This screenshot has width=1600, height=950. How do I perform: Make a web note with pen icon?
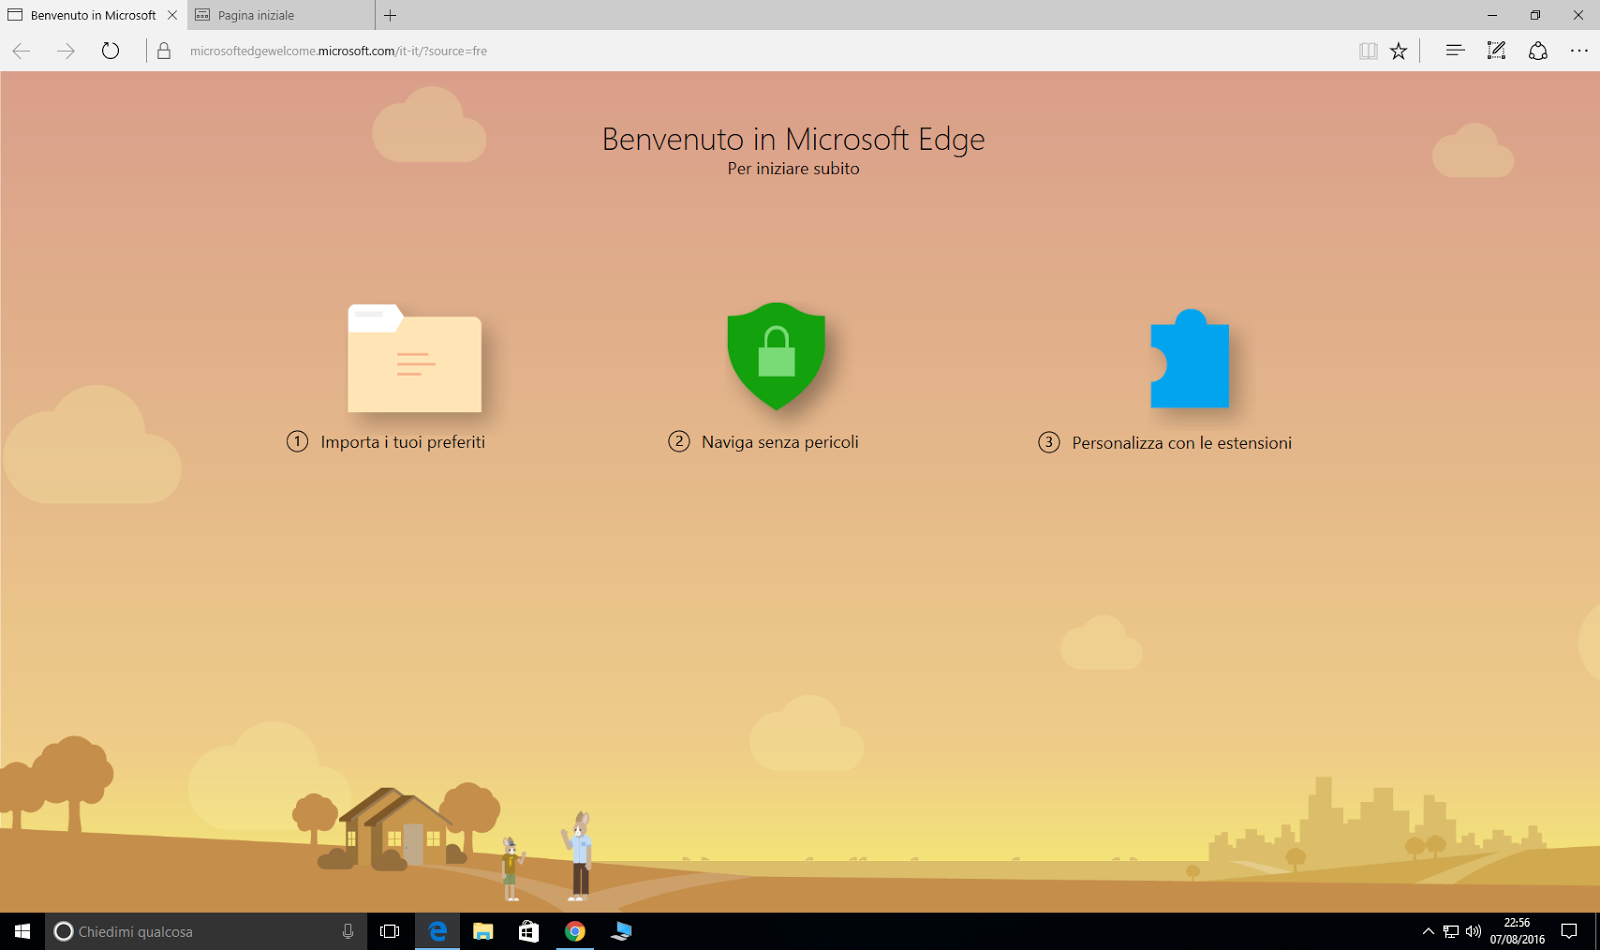point(1496,50)
